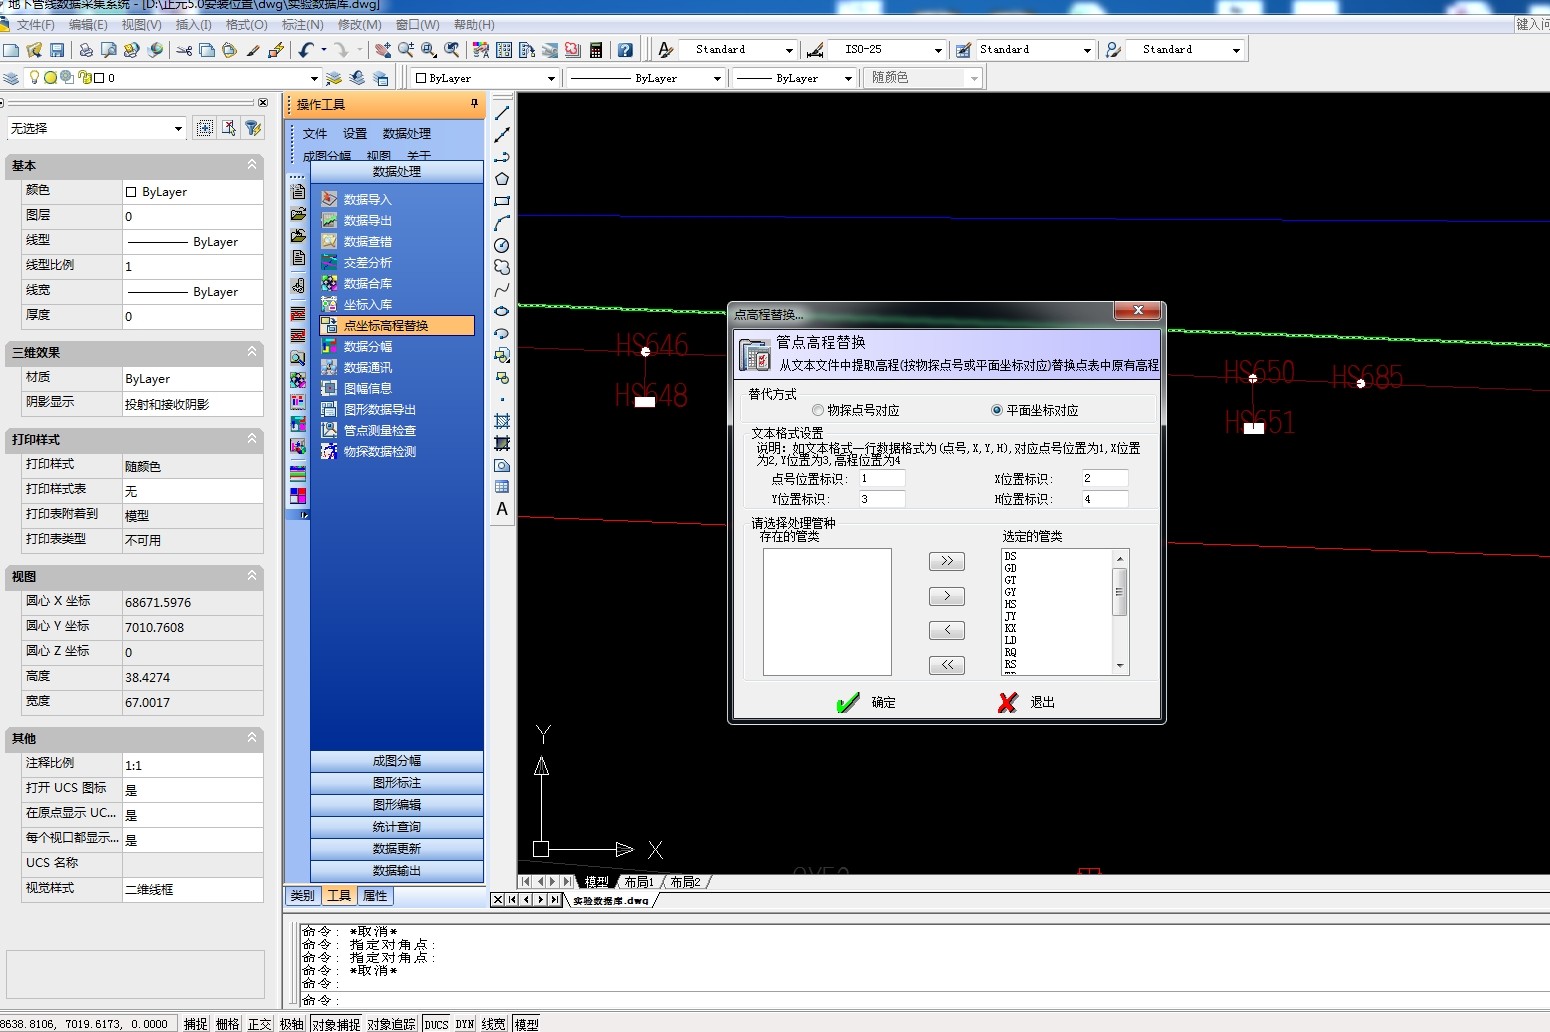Click the Undo arrow icon

(306, 50)
